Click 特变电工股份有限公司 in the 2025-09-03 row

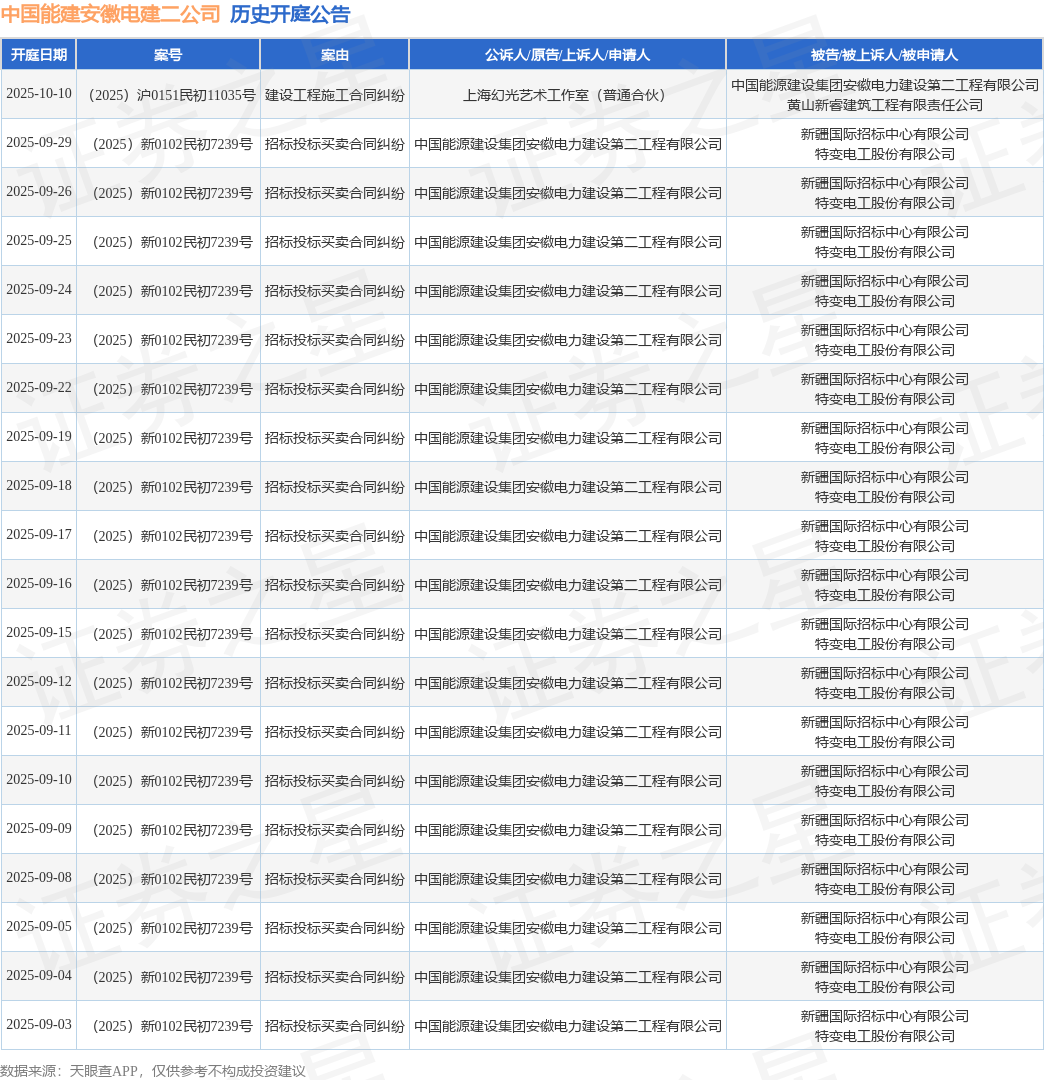[x=884, y=1035]
